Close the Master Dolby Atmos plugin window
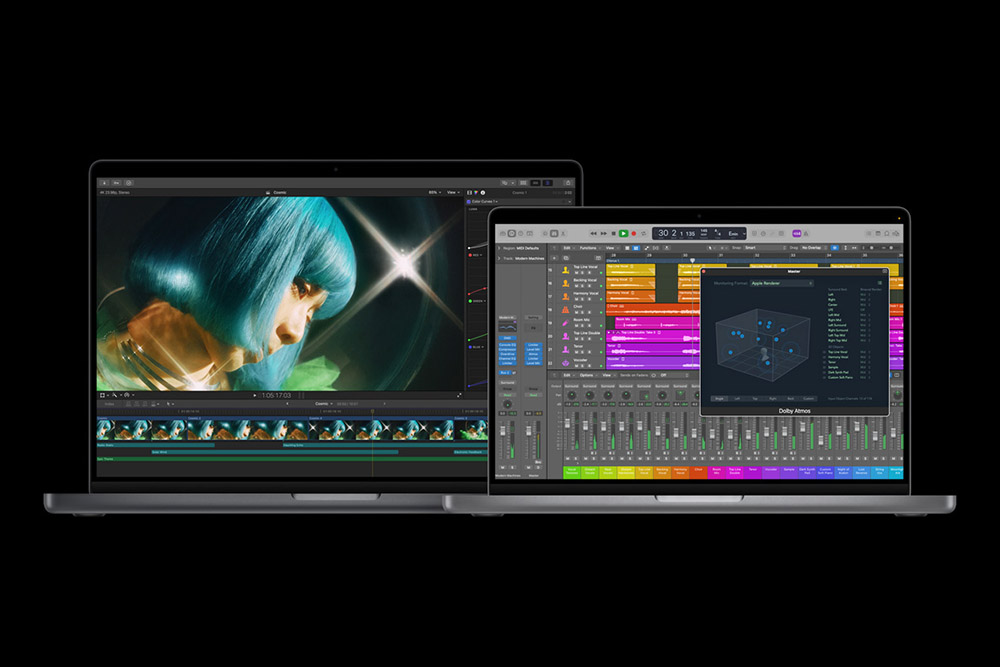 click(x=703, y=272)
